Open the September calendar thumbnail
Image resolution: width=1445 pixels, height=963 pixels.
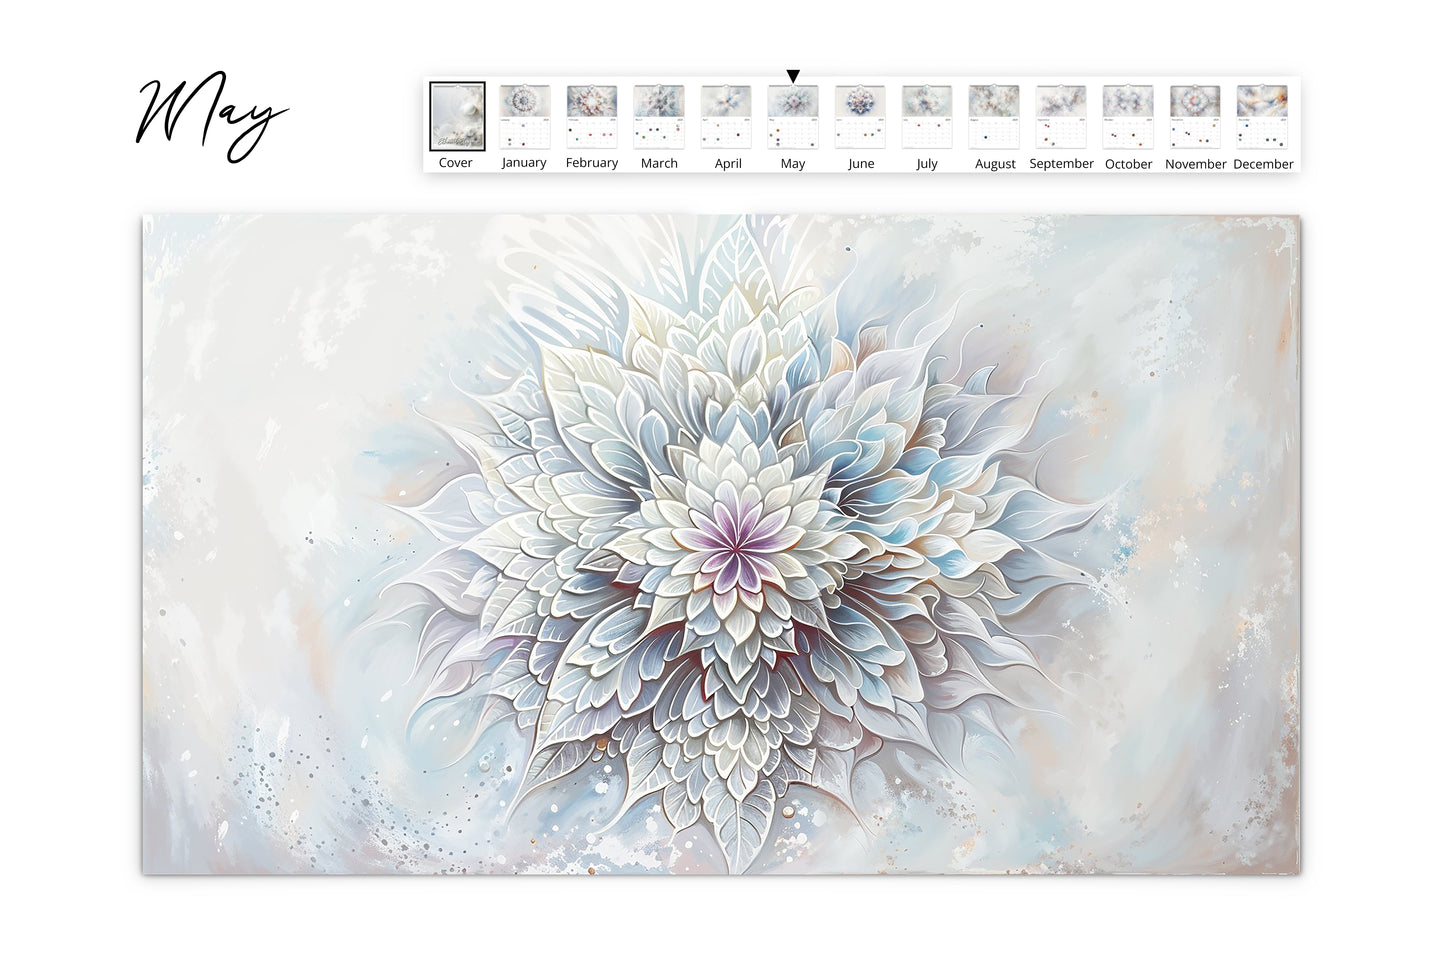(1061, 116)
